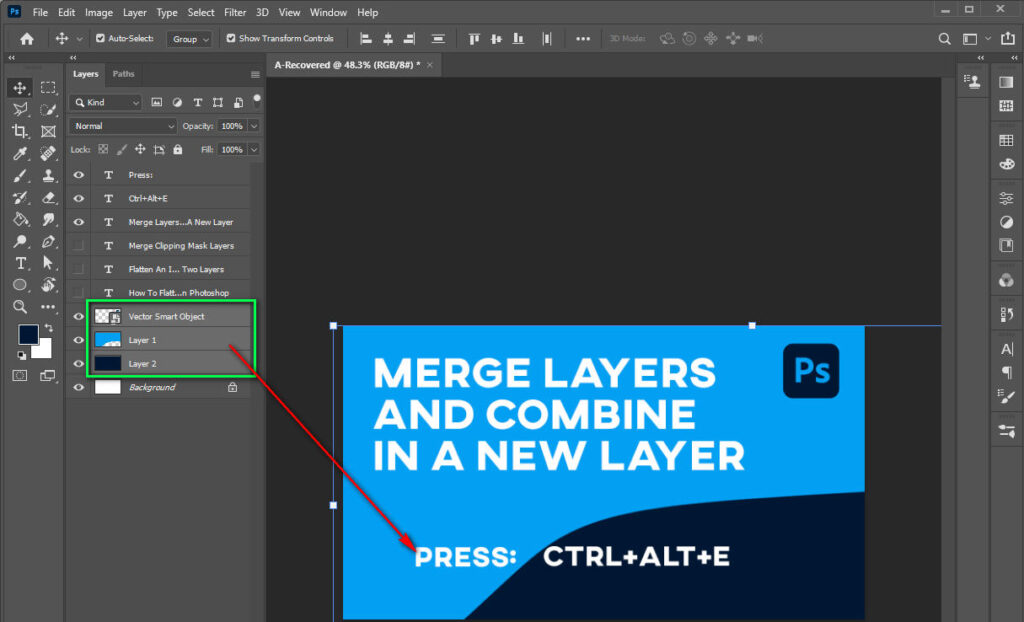Select the Brush tool

click(21, 177)
